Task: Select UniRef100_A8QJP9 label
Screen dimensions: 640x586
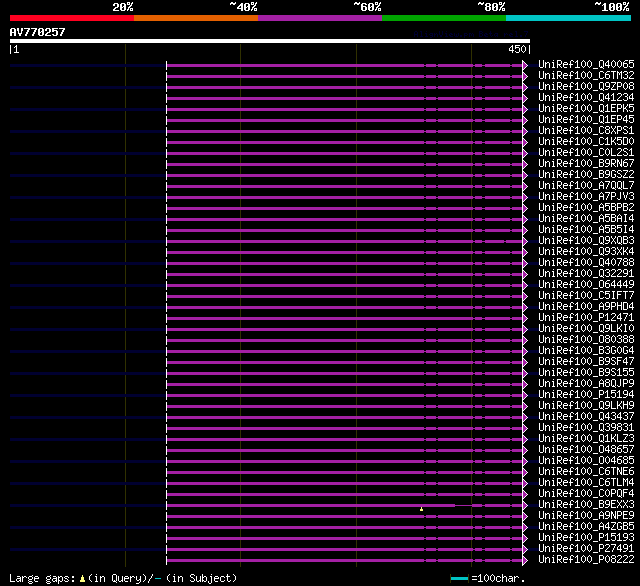Action: click(x=586, y=384)
